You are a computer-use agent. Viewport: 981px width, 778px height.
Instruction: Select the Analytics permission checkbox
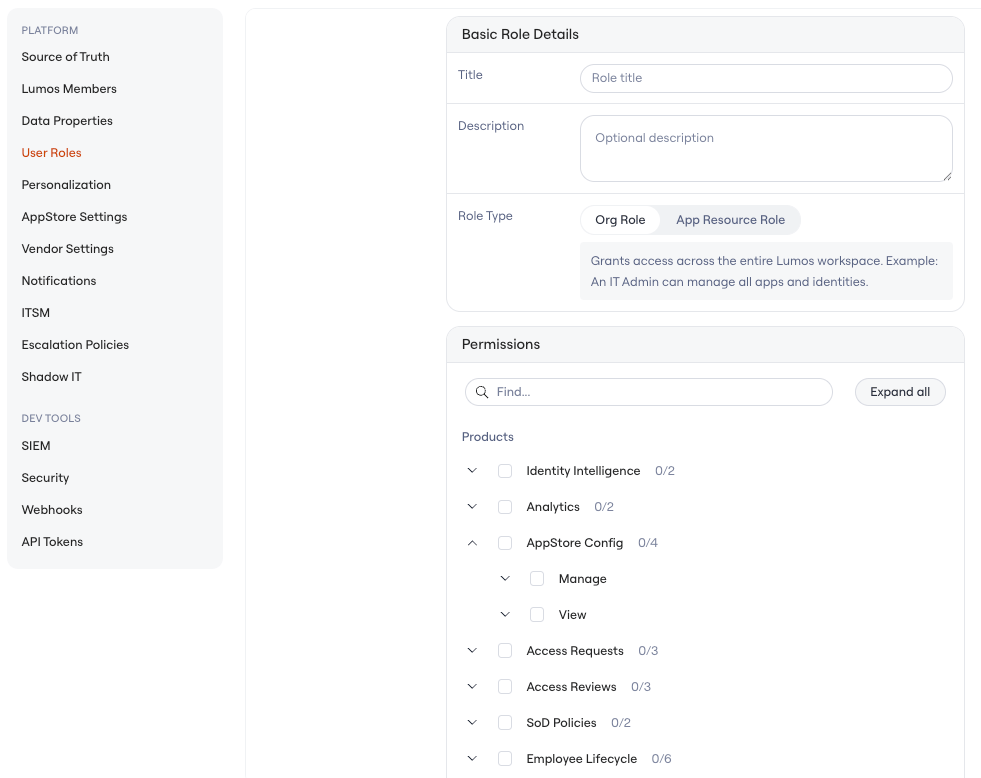[x=505, y=507]
